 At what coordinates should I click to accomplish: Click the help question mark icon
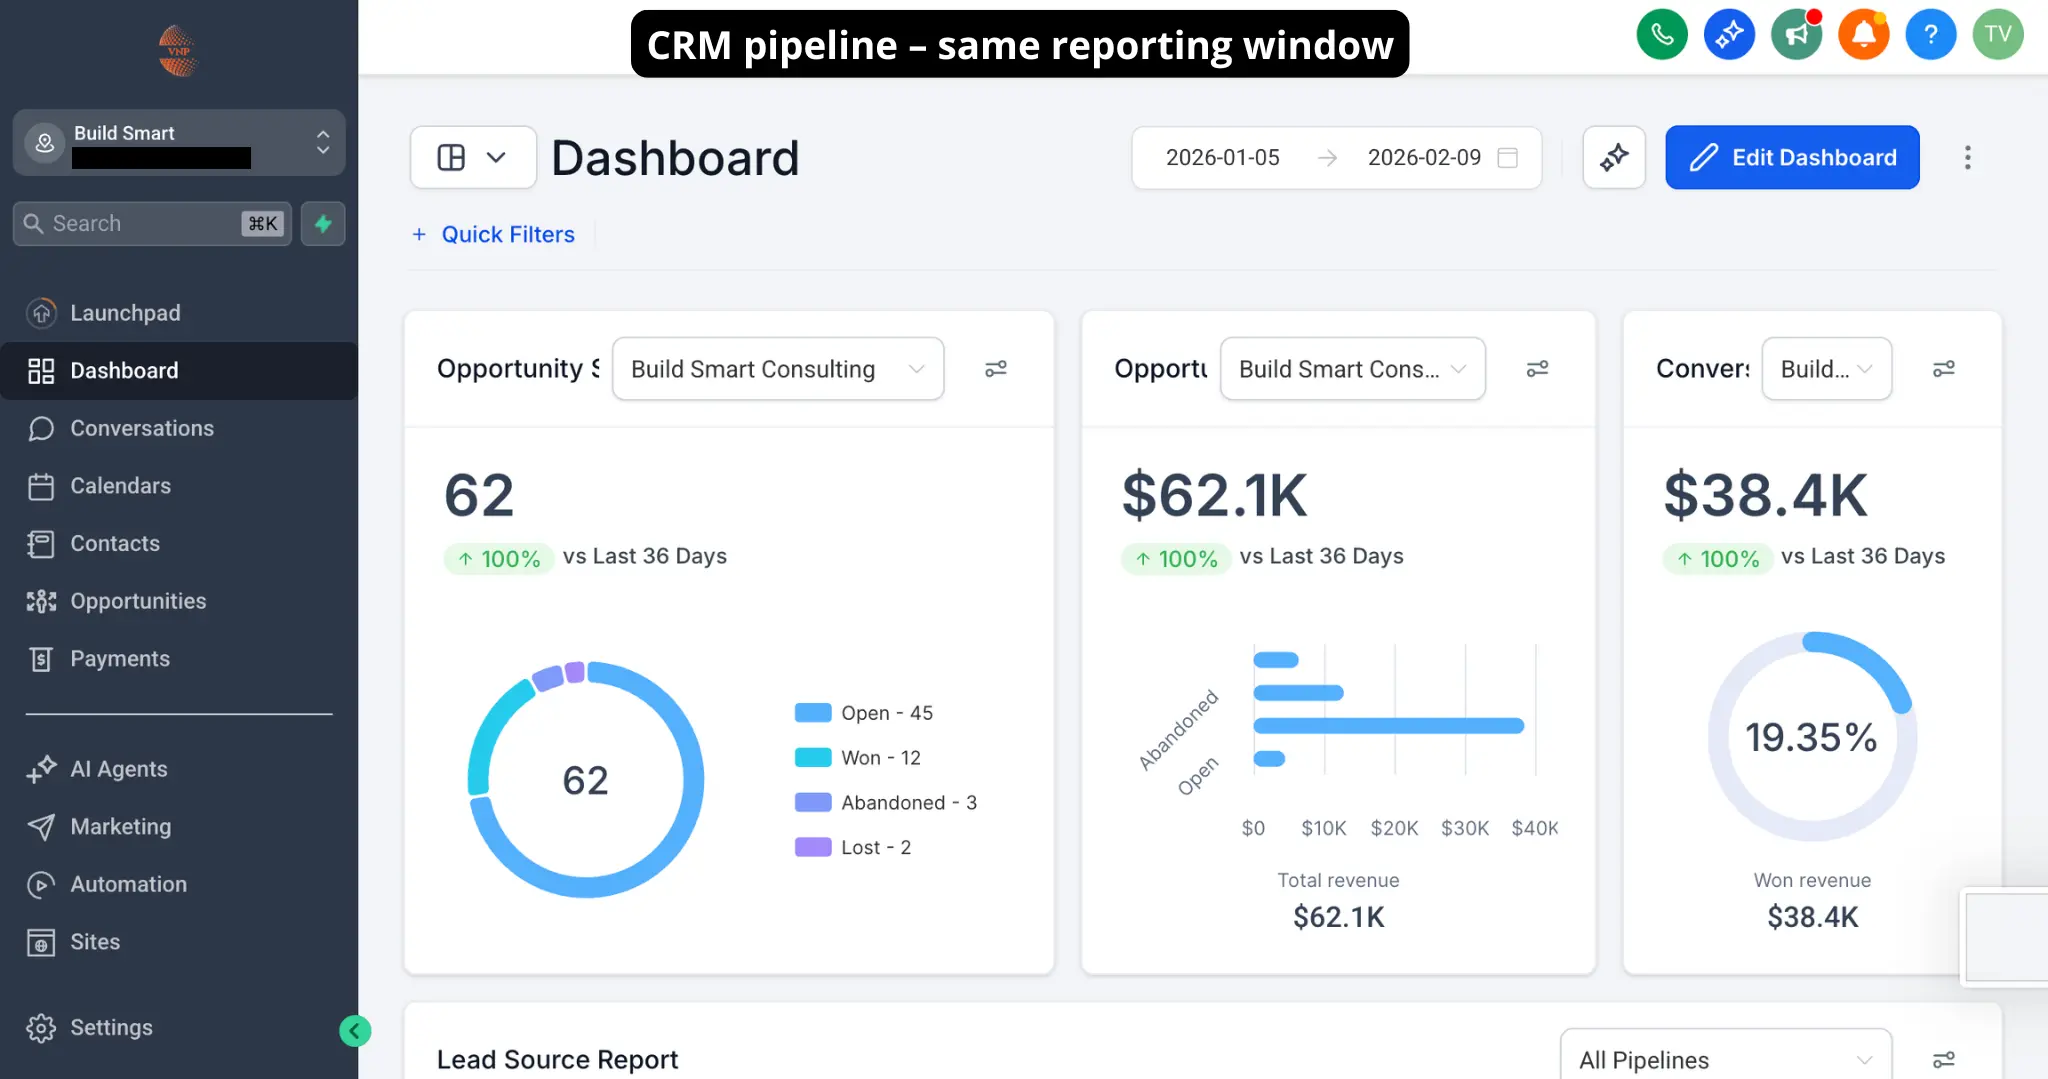point(1930,34)
